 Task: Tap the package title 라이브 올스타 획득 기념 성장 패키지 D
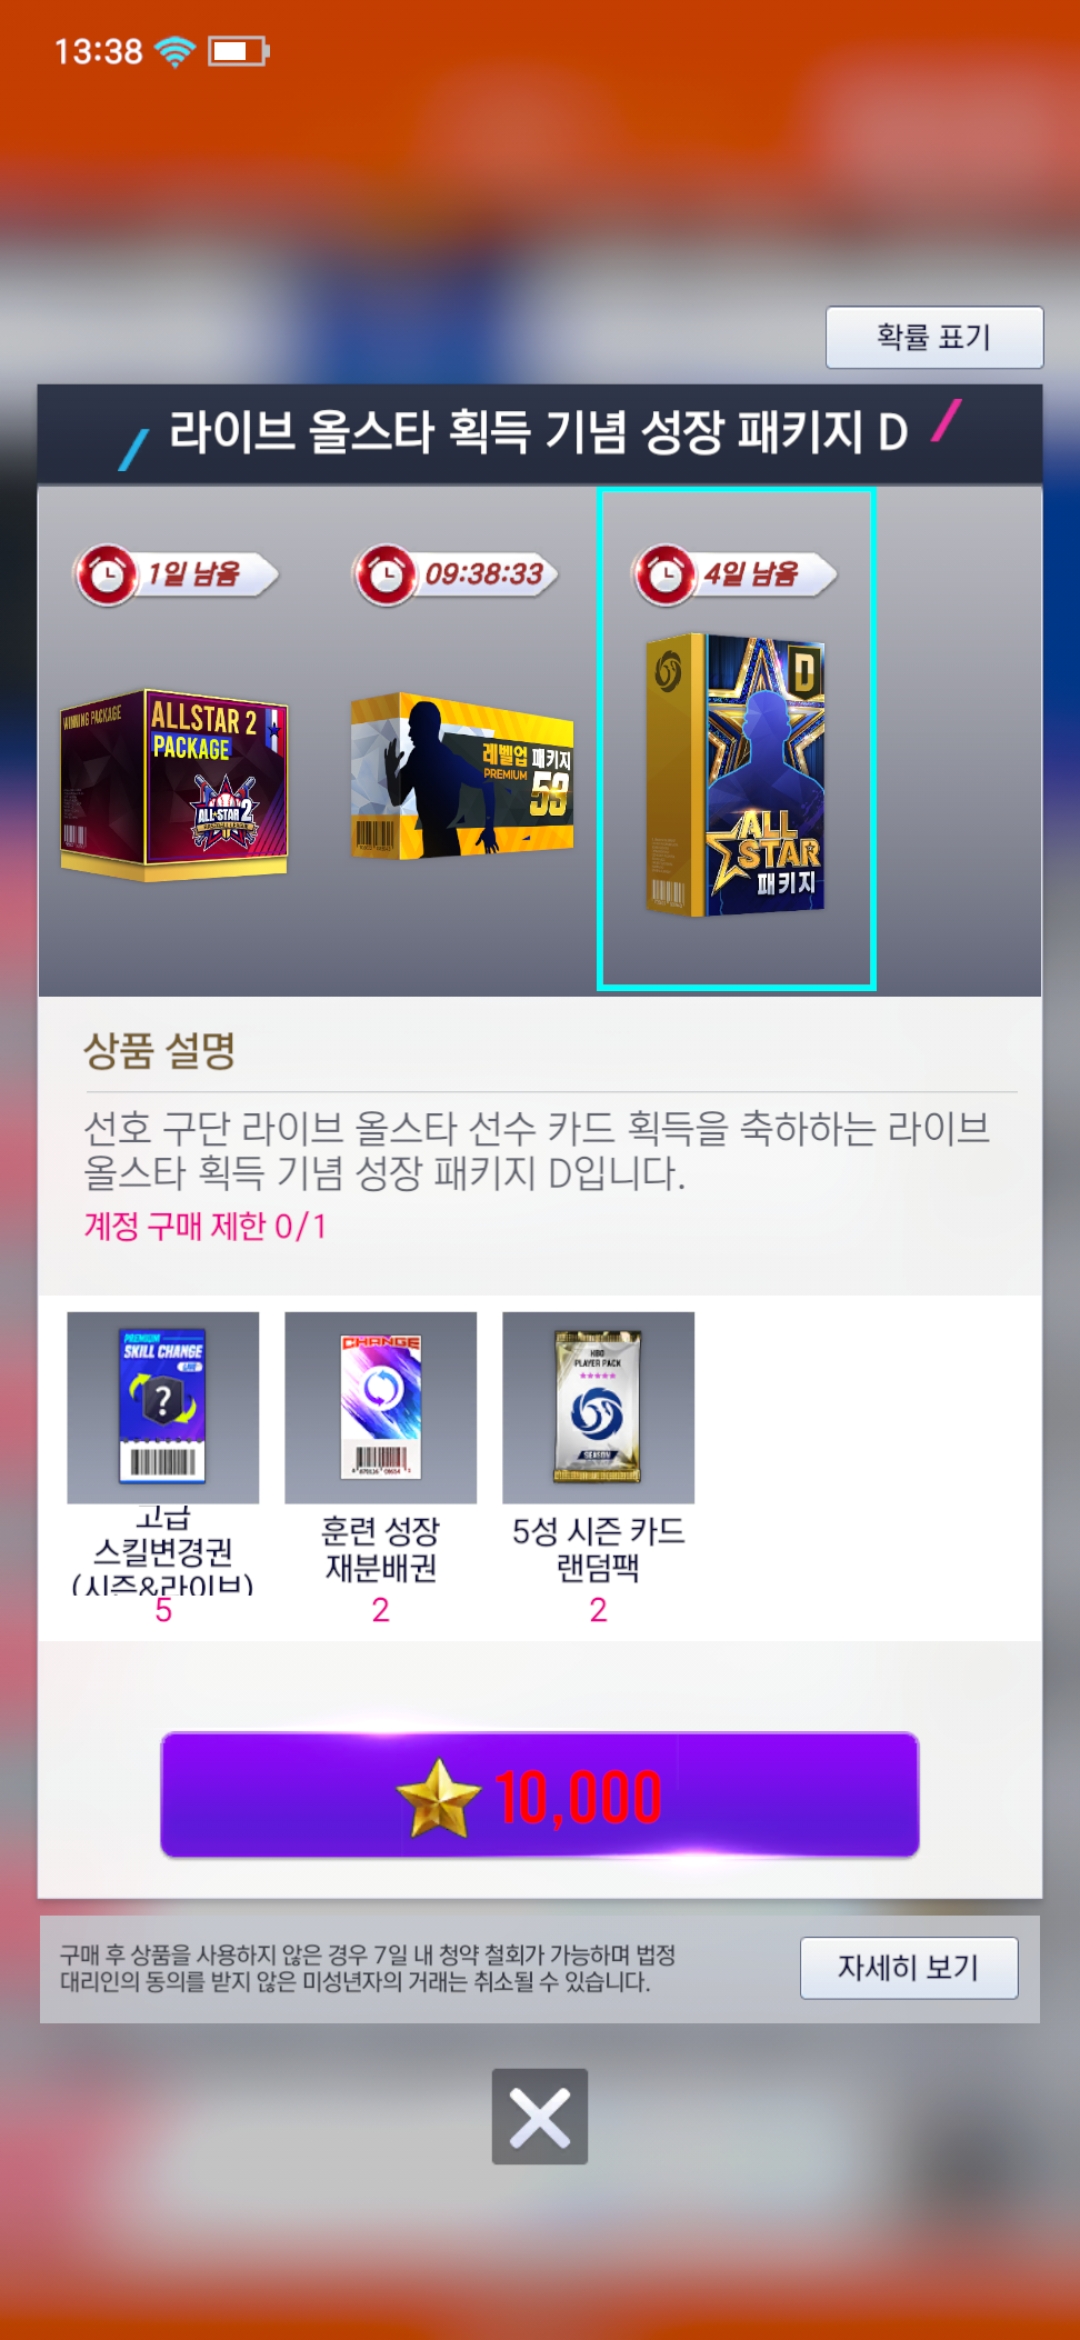538,433
